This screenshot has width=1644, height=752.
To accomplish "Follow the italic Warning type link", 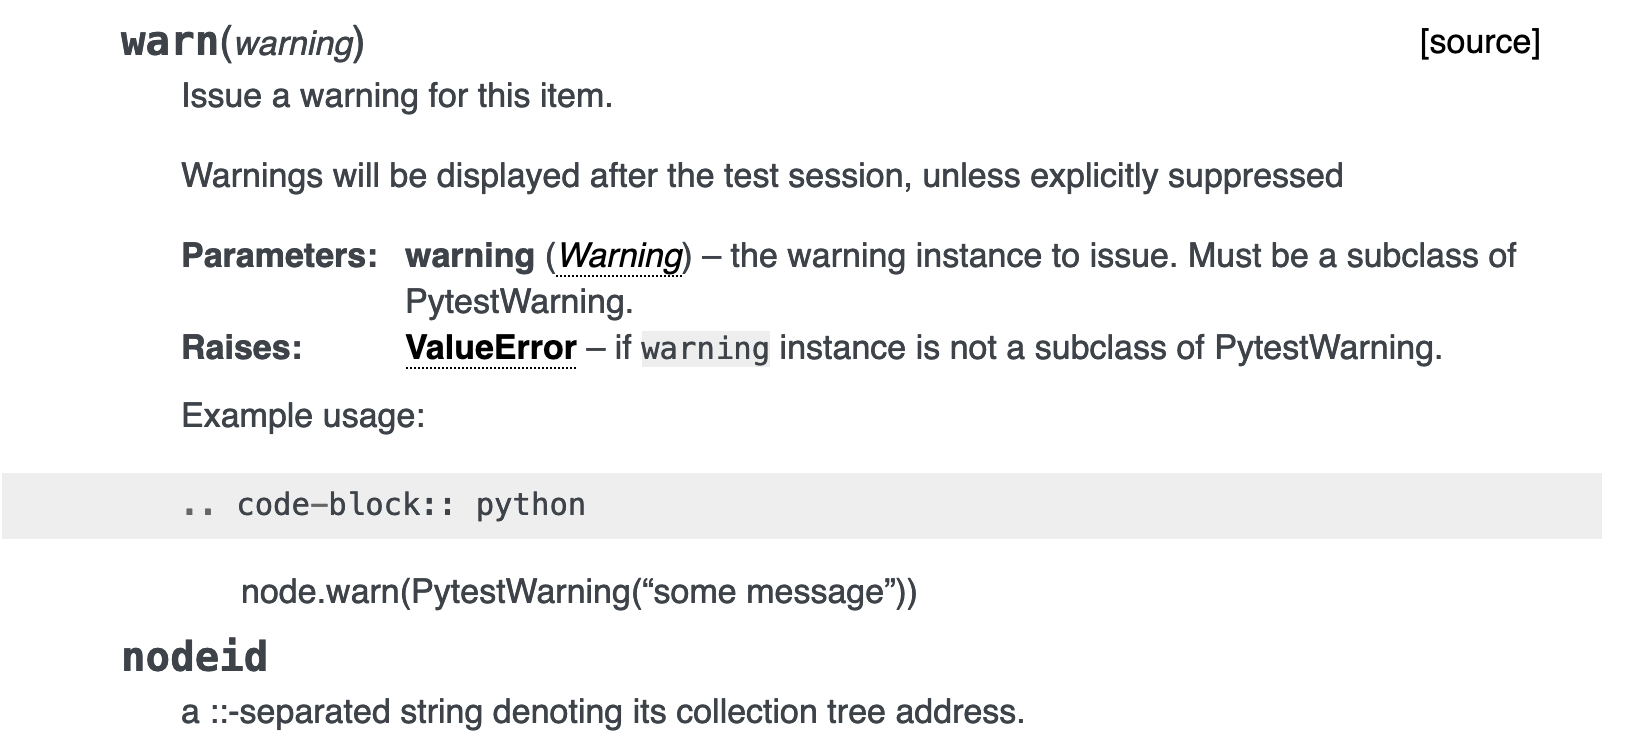I will 619,256.
